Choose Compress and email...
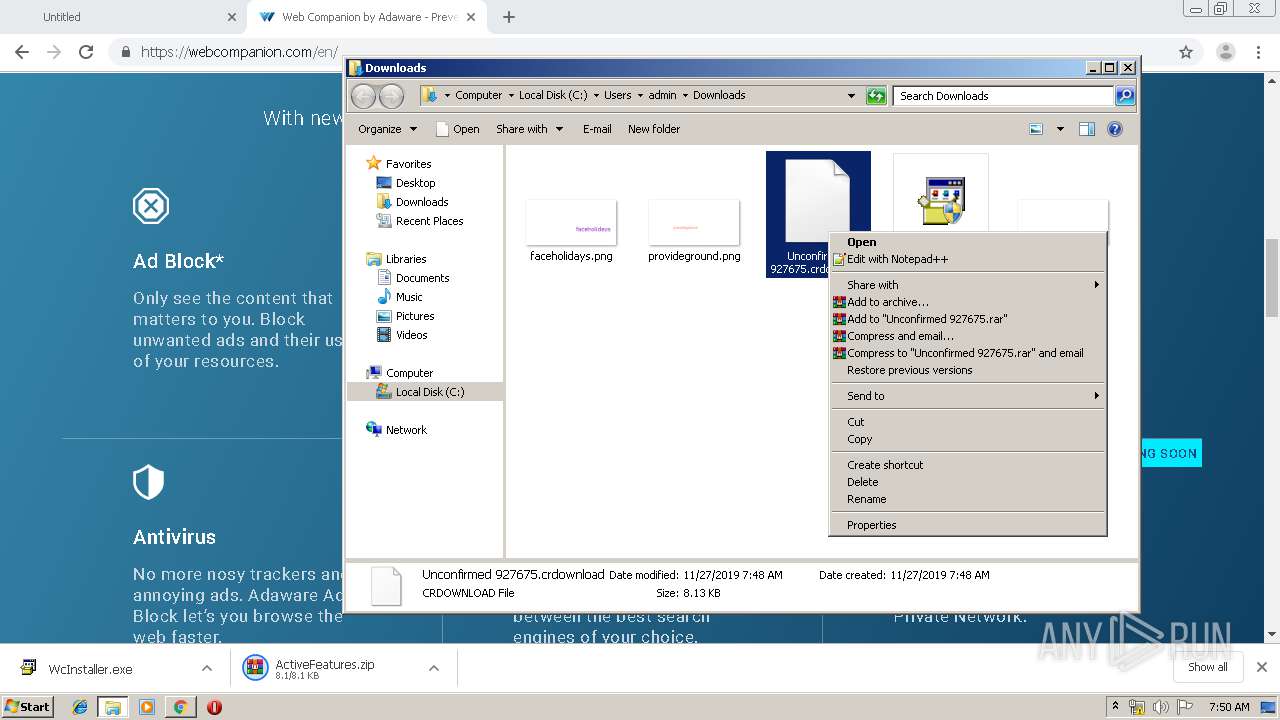This screenshot has width=1280, height=720. 968,336
